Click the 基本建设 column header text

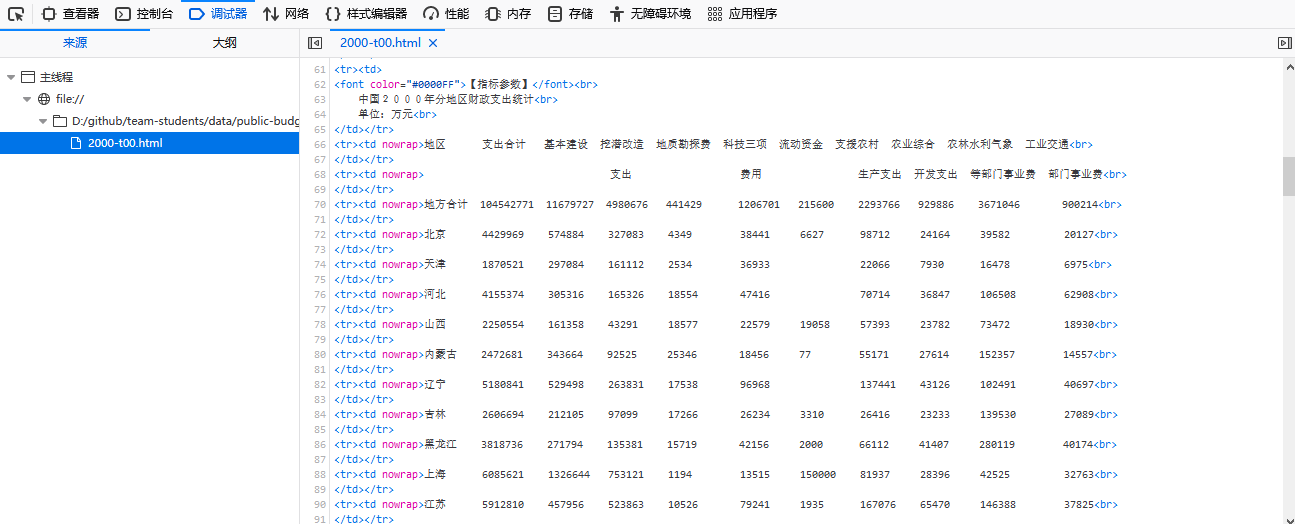pyautogui.click(x=566, y=144)
